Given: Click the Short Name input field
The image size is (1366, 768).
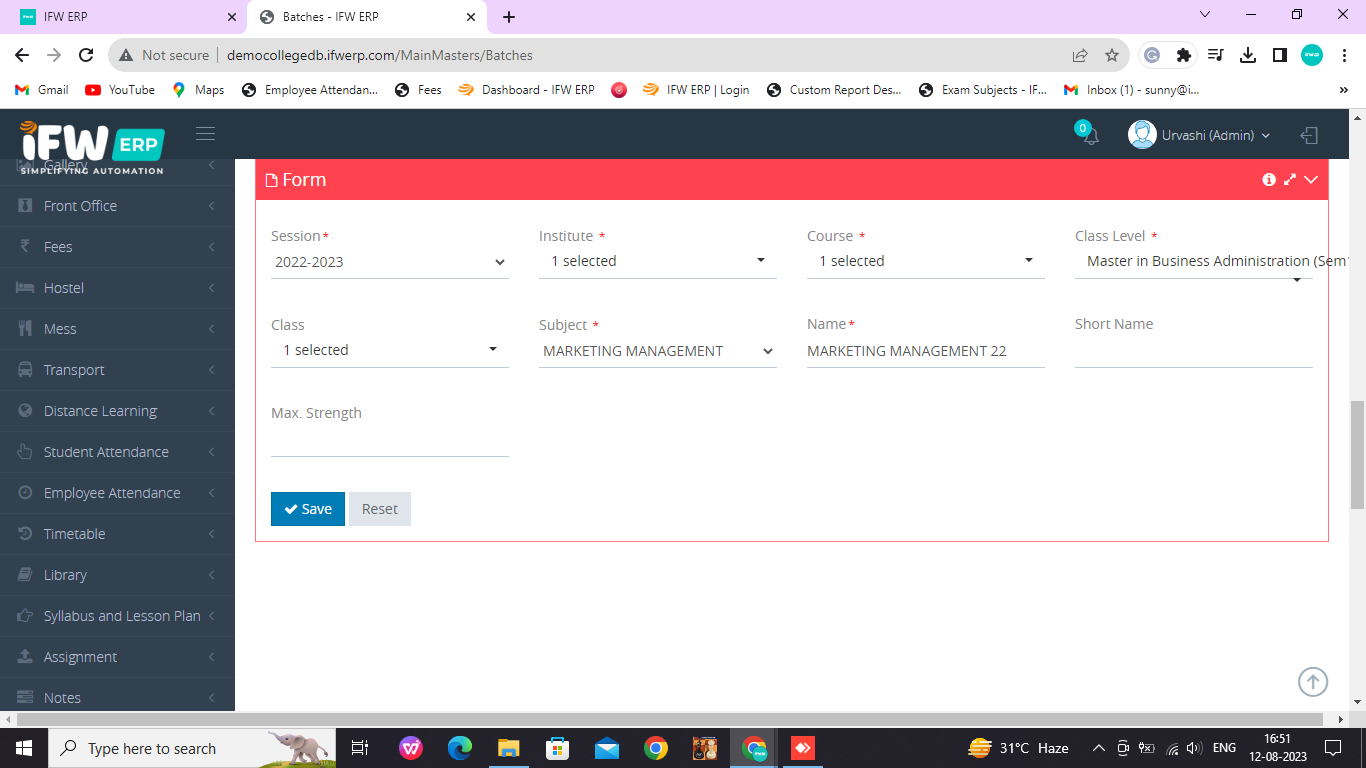Looking at the screenshot, I should [1194, 351].
